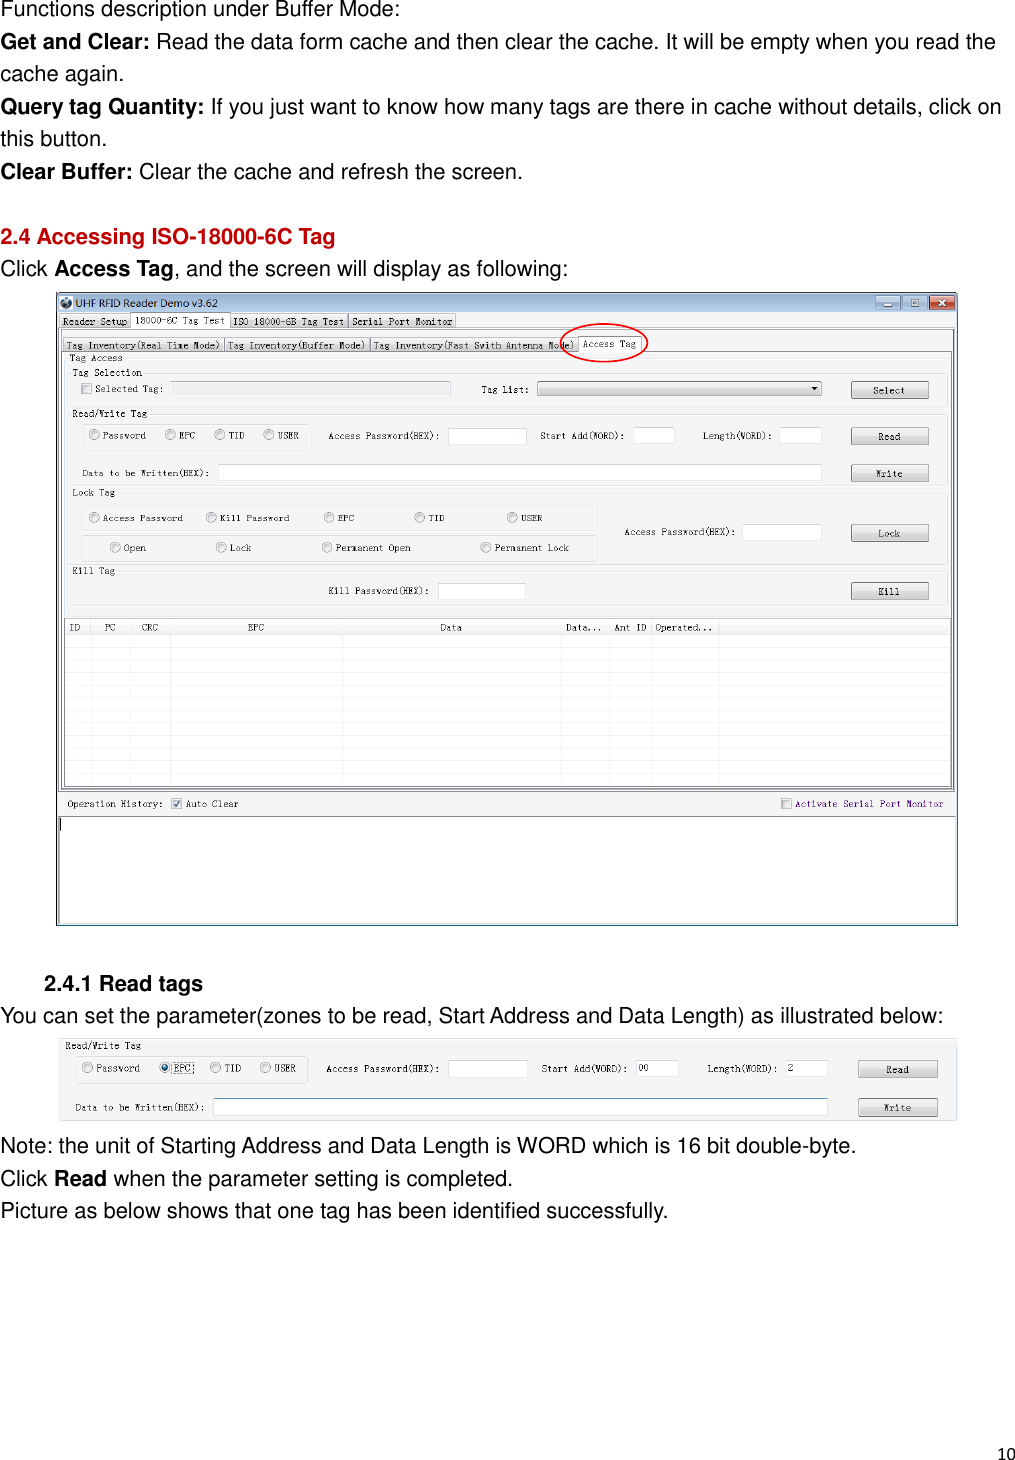Screen dimensions: 1015x1460
Task: Click the Access Password(HEX) input field
Action: point(486,435)
